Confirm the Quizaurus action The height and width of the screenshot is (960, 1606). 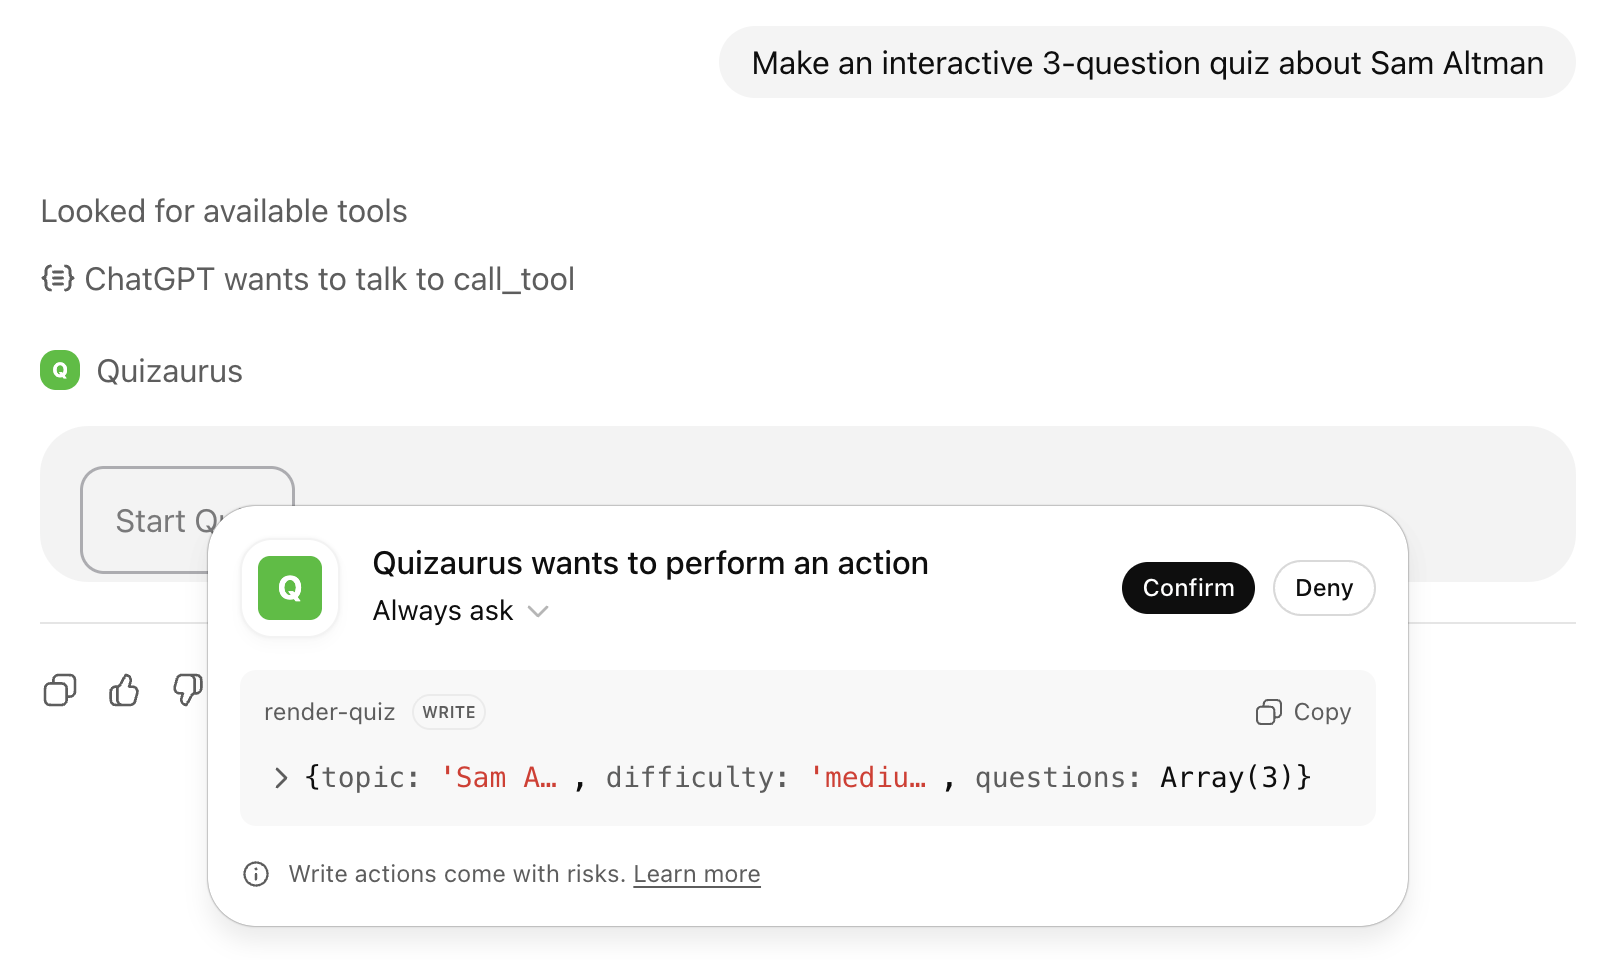pos(1188,588)
